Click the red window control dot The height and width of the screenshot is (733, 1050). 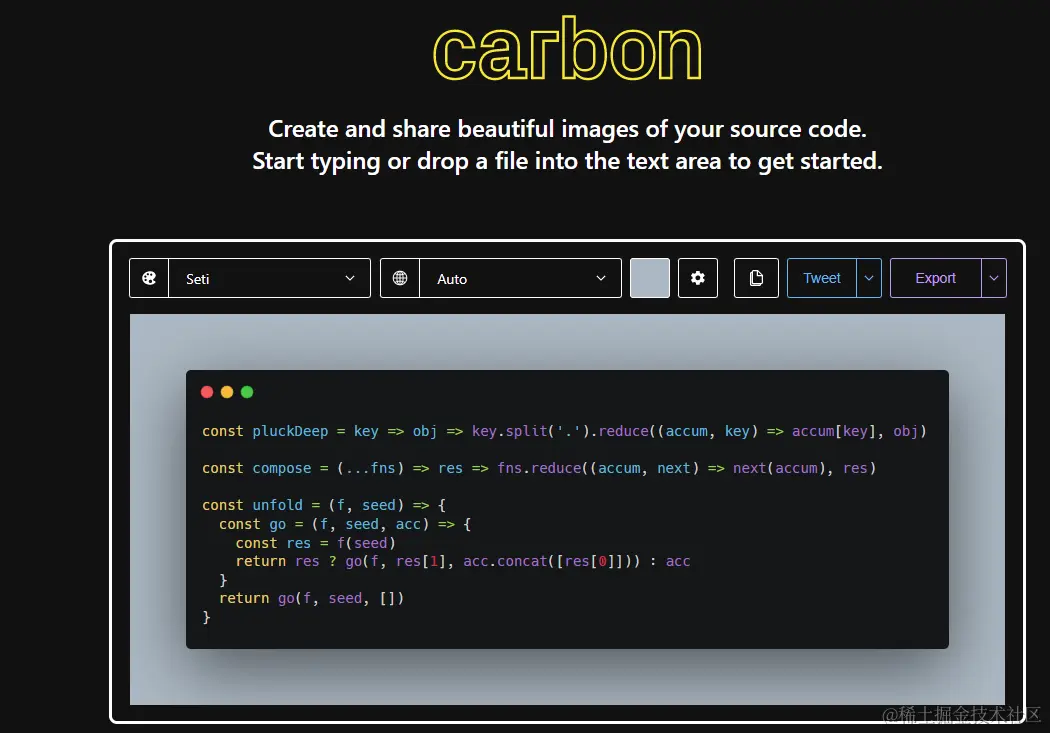pyautogui.click(x=207, y=392)
